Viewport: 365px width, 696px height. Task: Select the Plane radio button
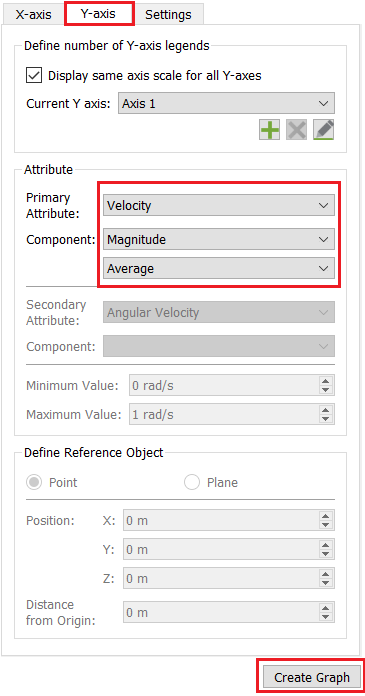pyautogui.click(x=192, y=482)
